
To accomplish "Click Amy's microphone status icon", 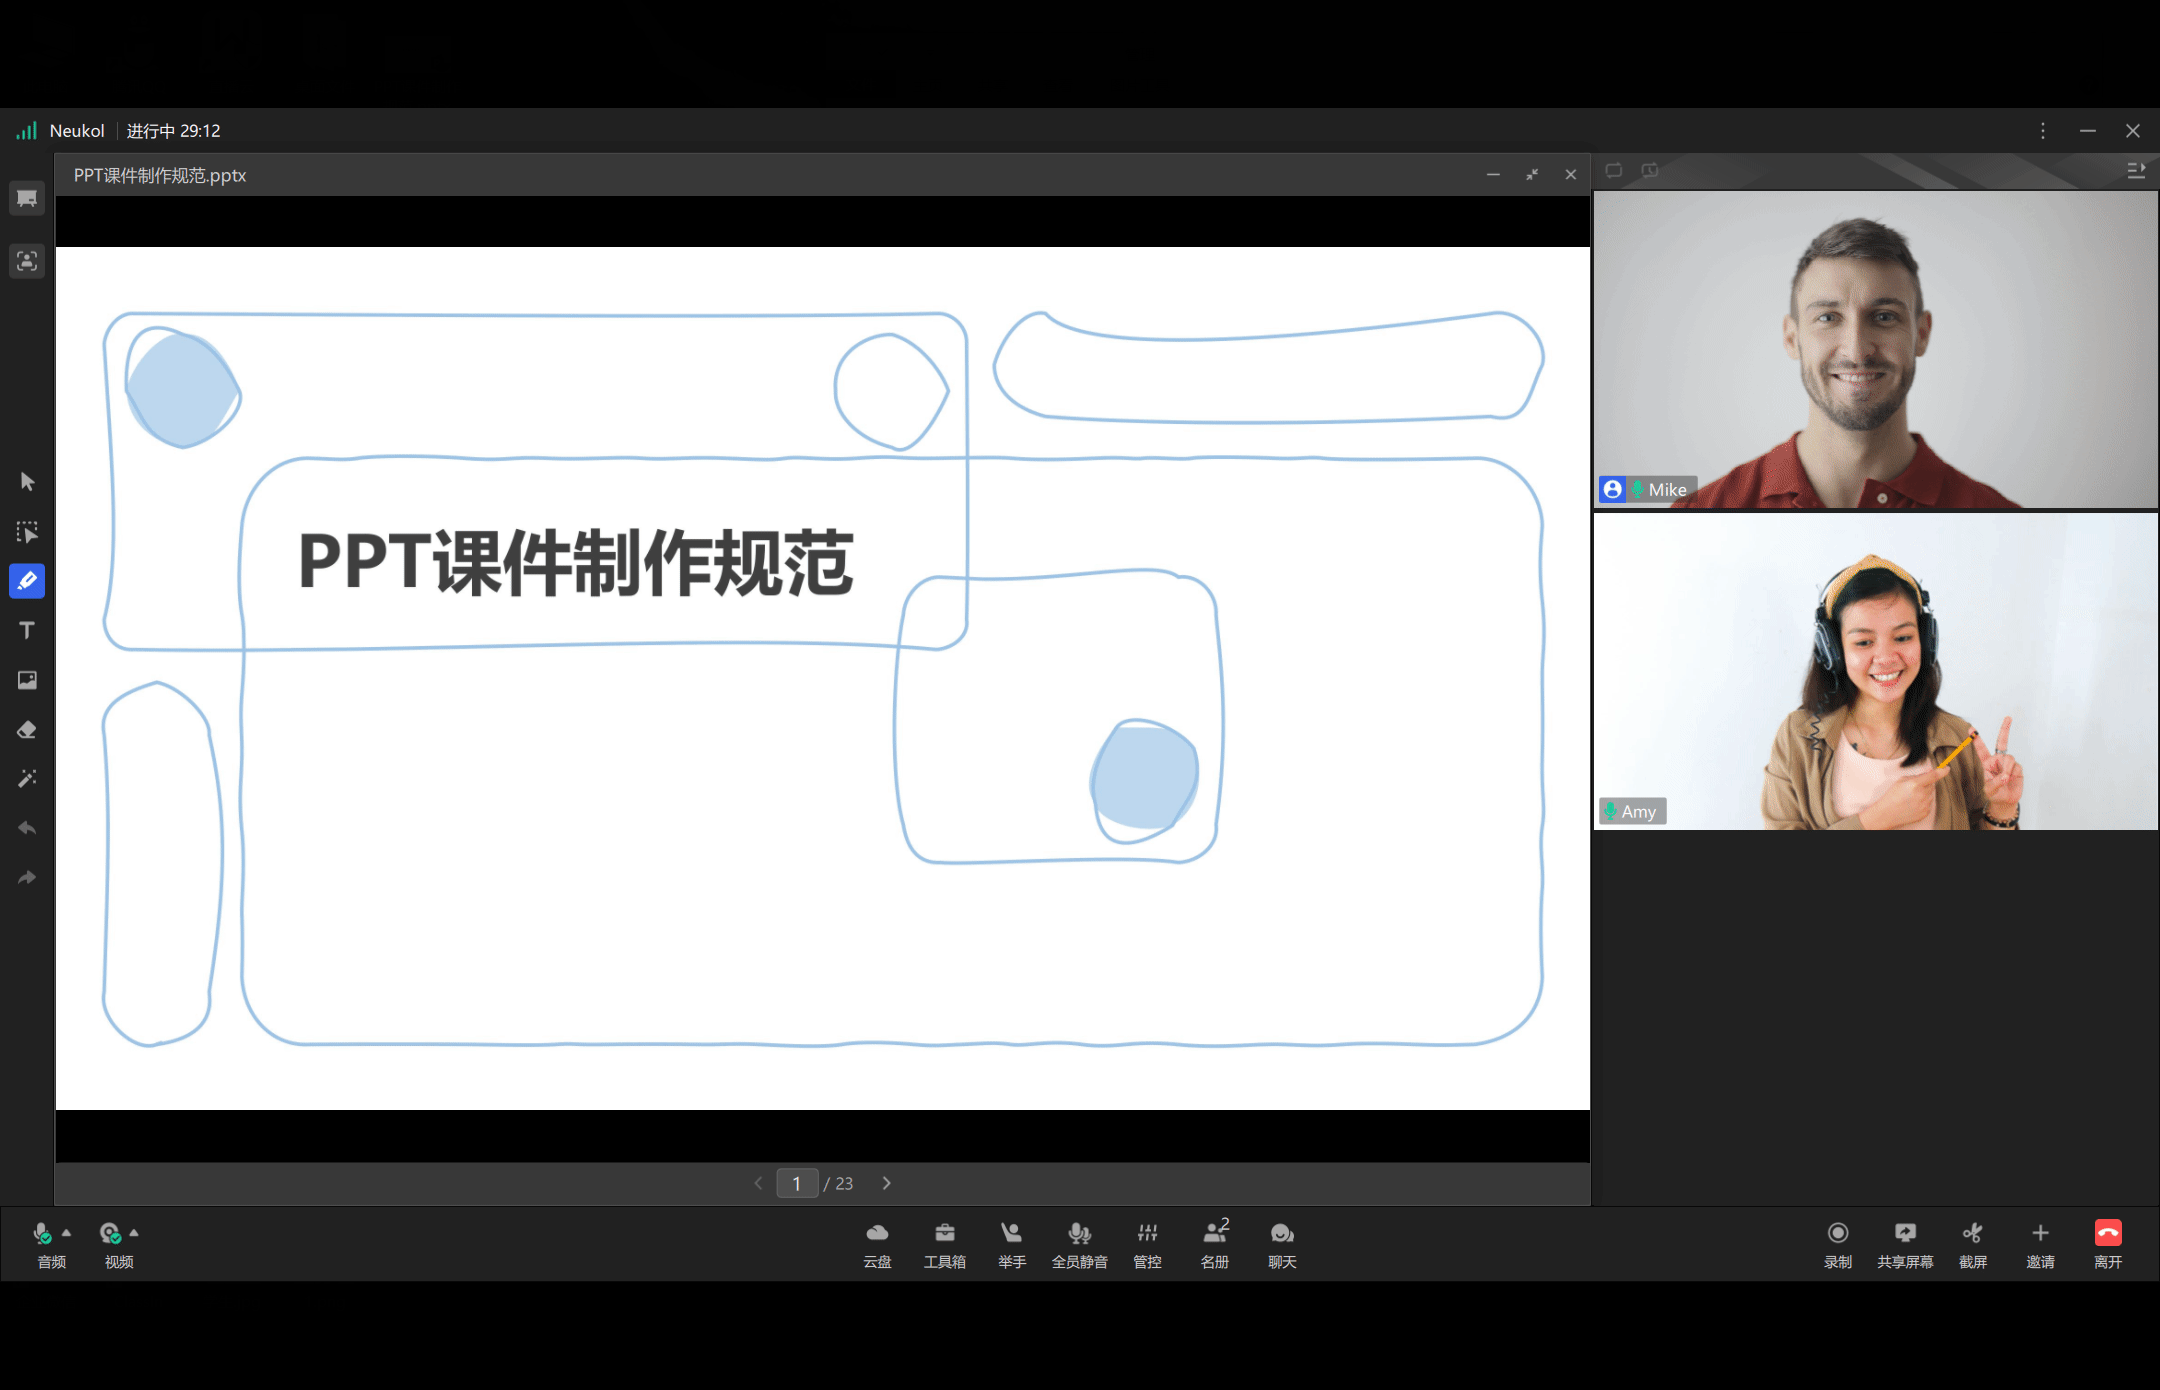I will coord(1610,811).
